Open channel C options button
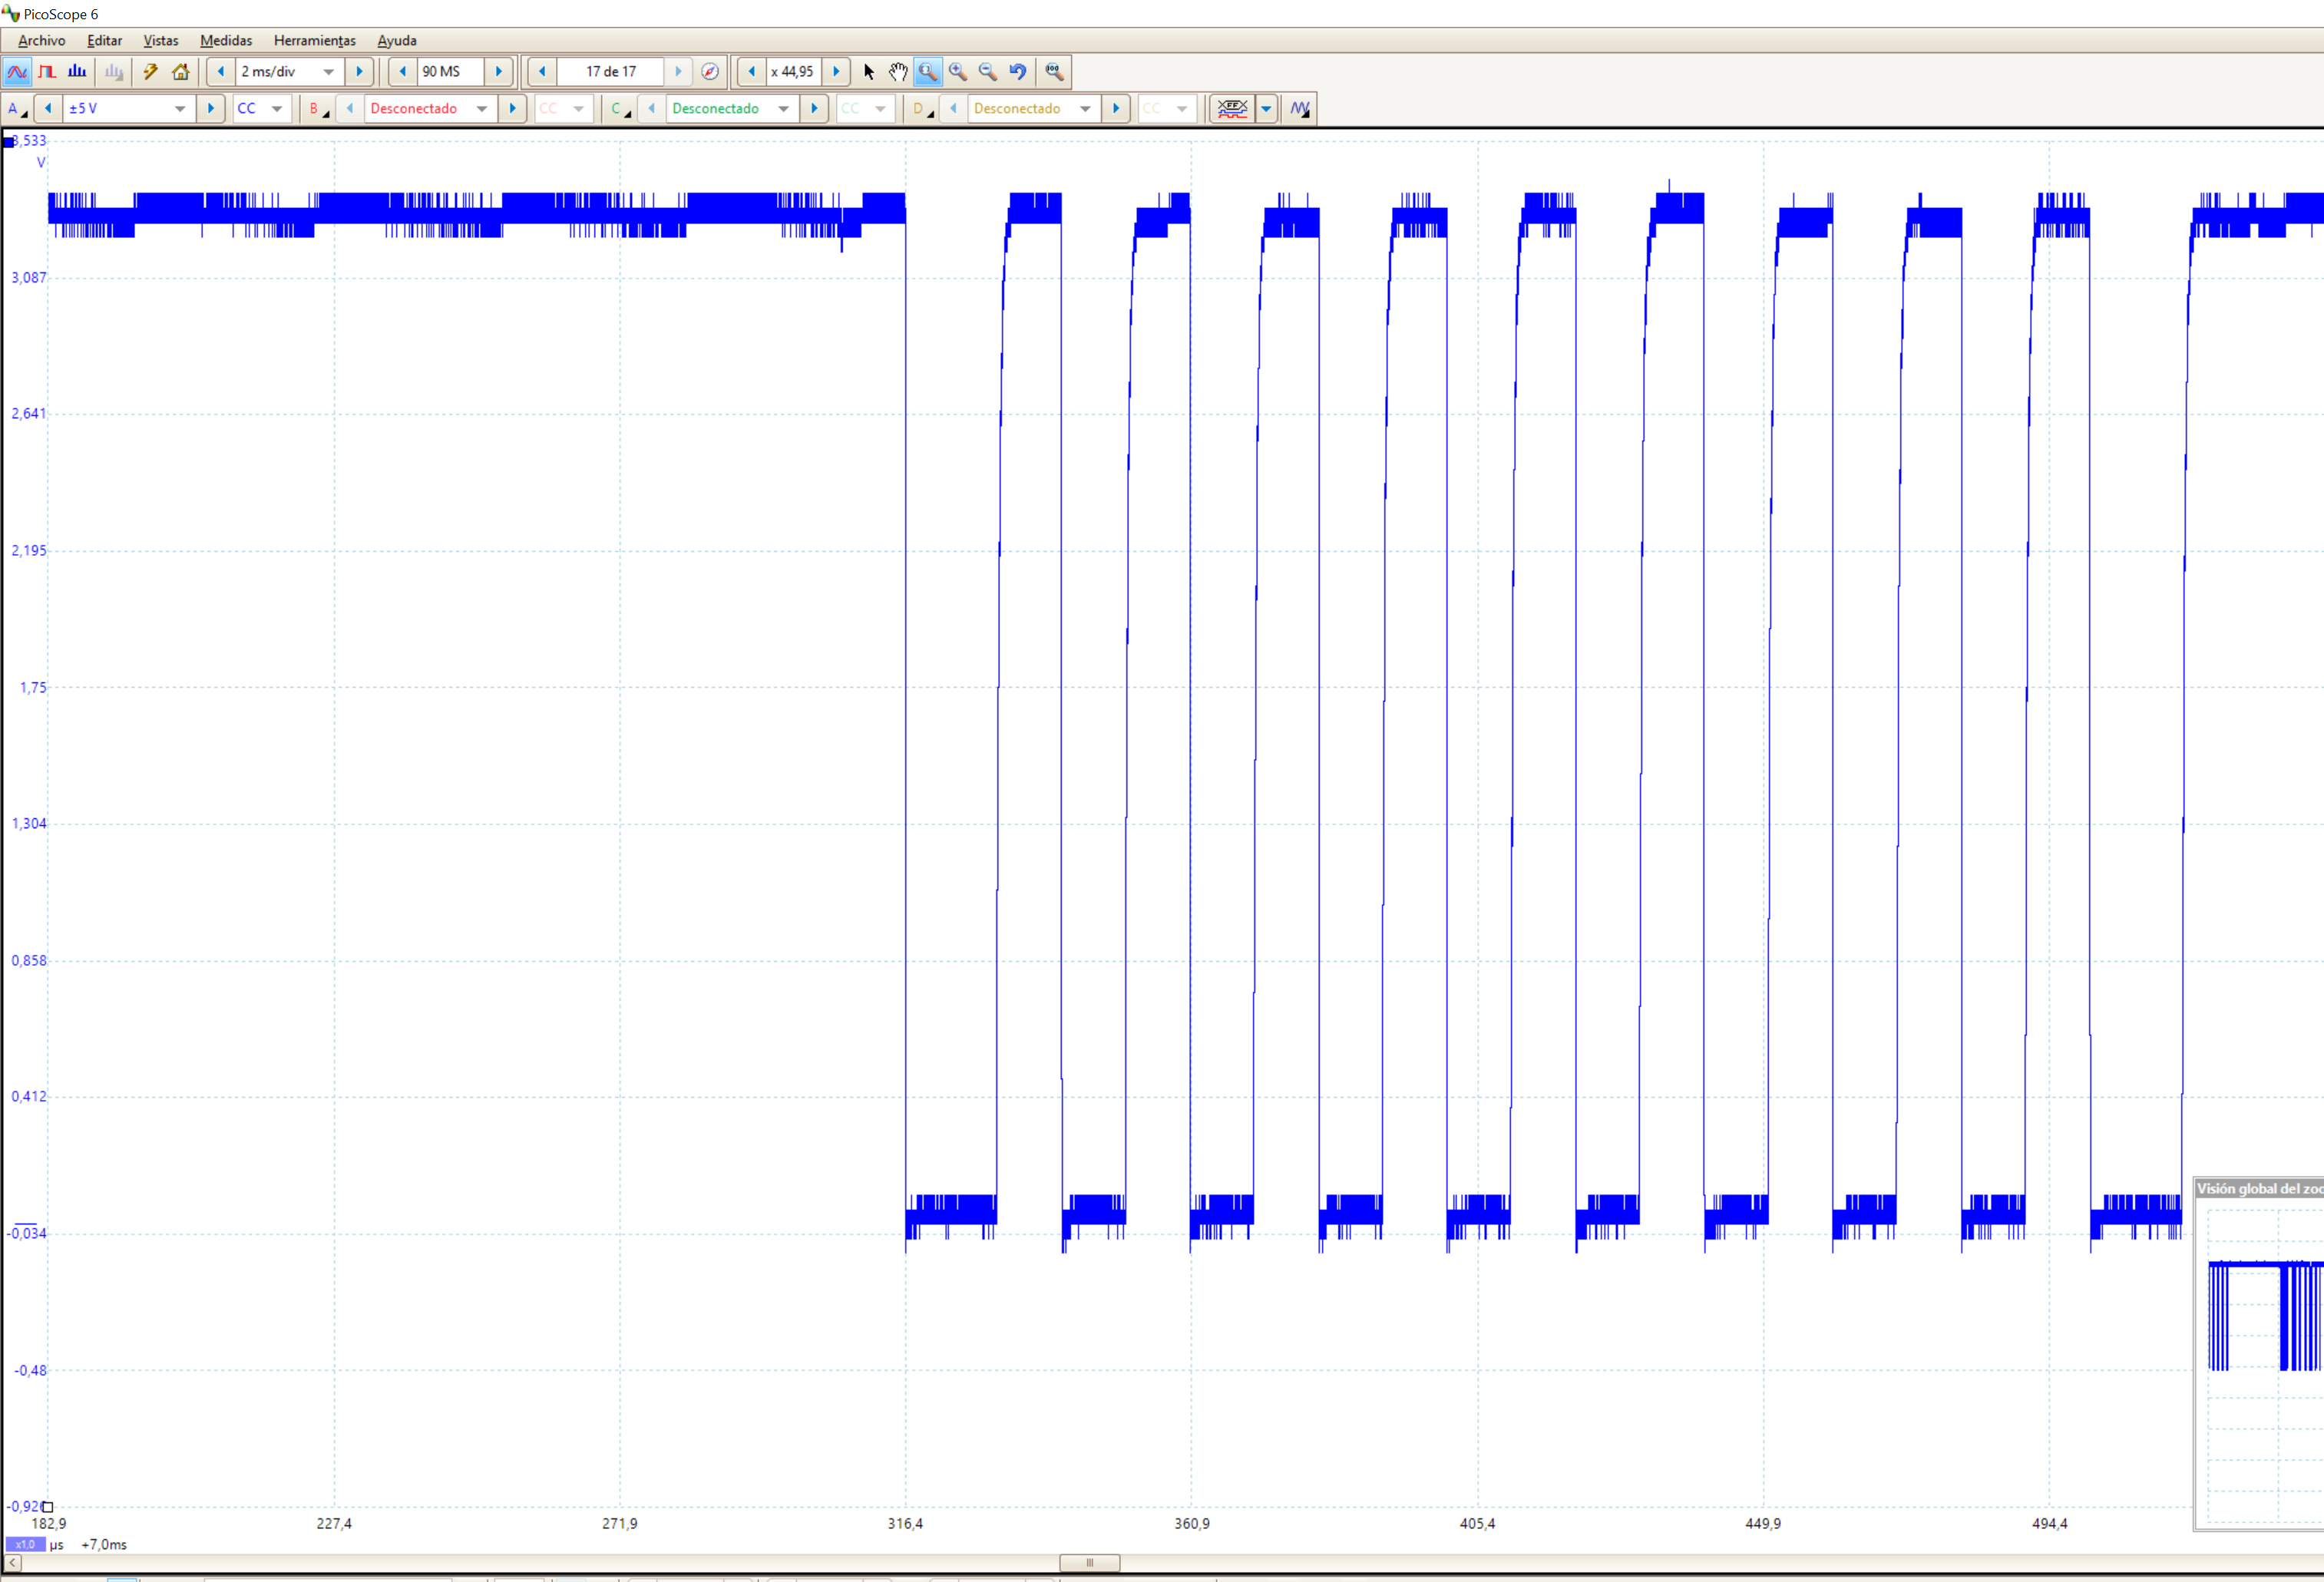The width and height of the screenshot is (2324, 1582). tap(621, 109)
